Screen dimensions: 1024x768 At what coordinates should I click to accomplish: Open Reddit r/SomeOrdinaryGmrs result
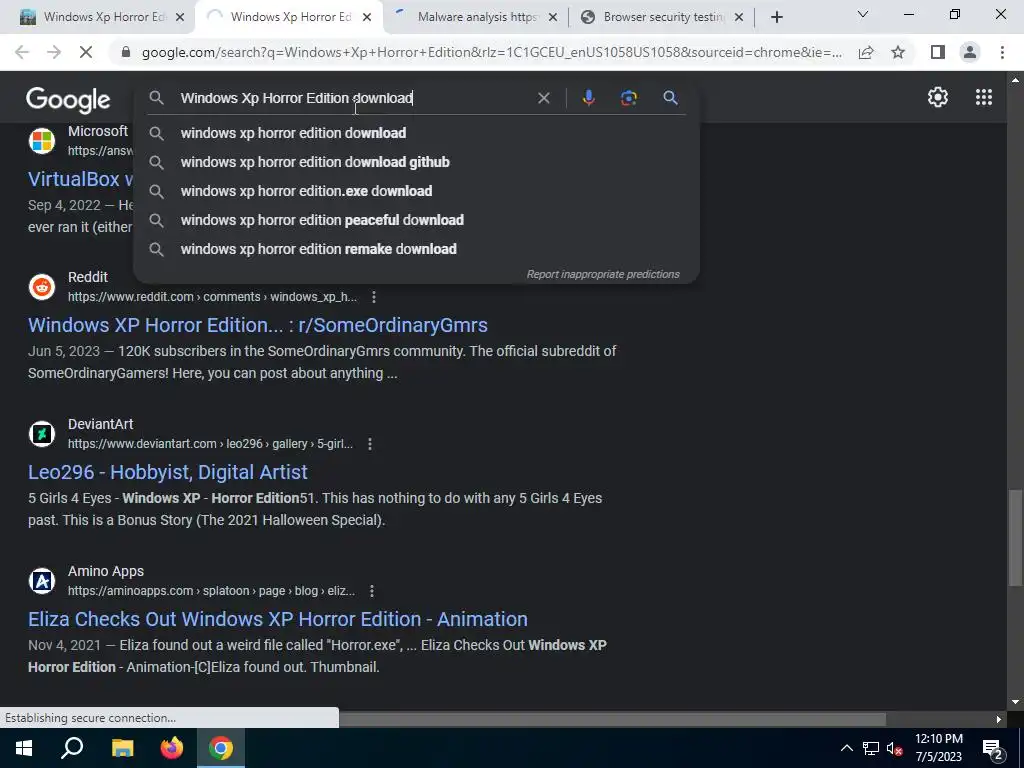[x=258, y=325]
